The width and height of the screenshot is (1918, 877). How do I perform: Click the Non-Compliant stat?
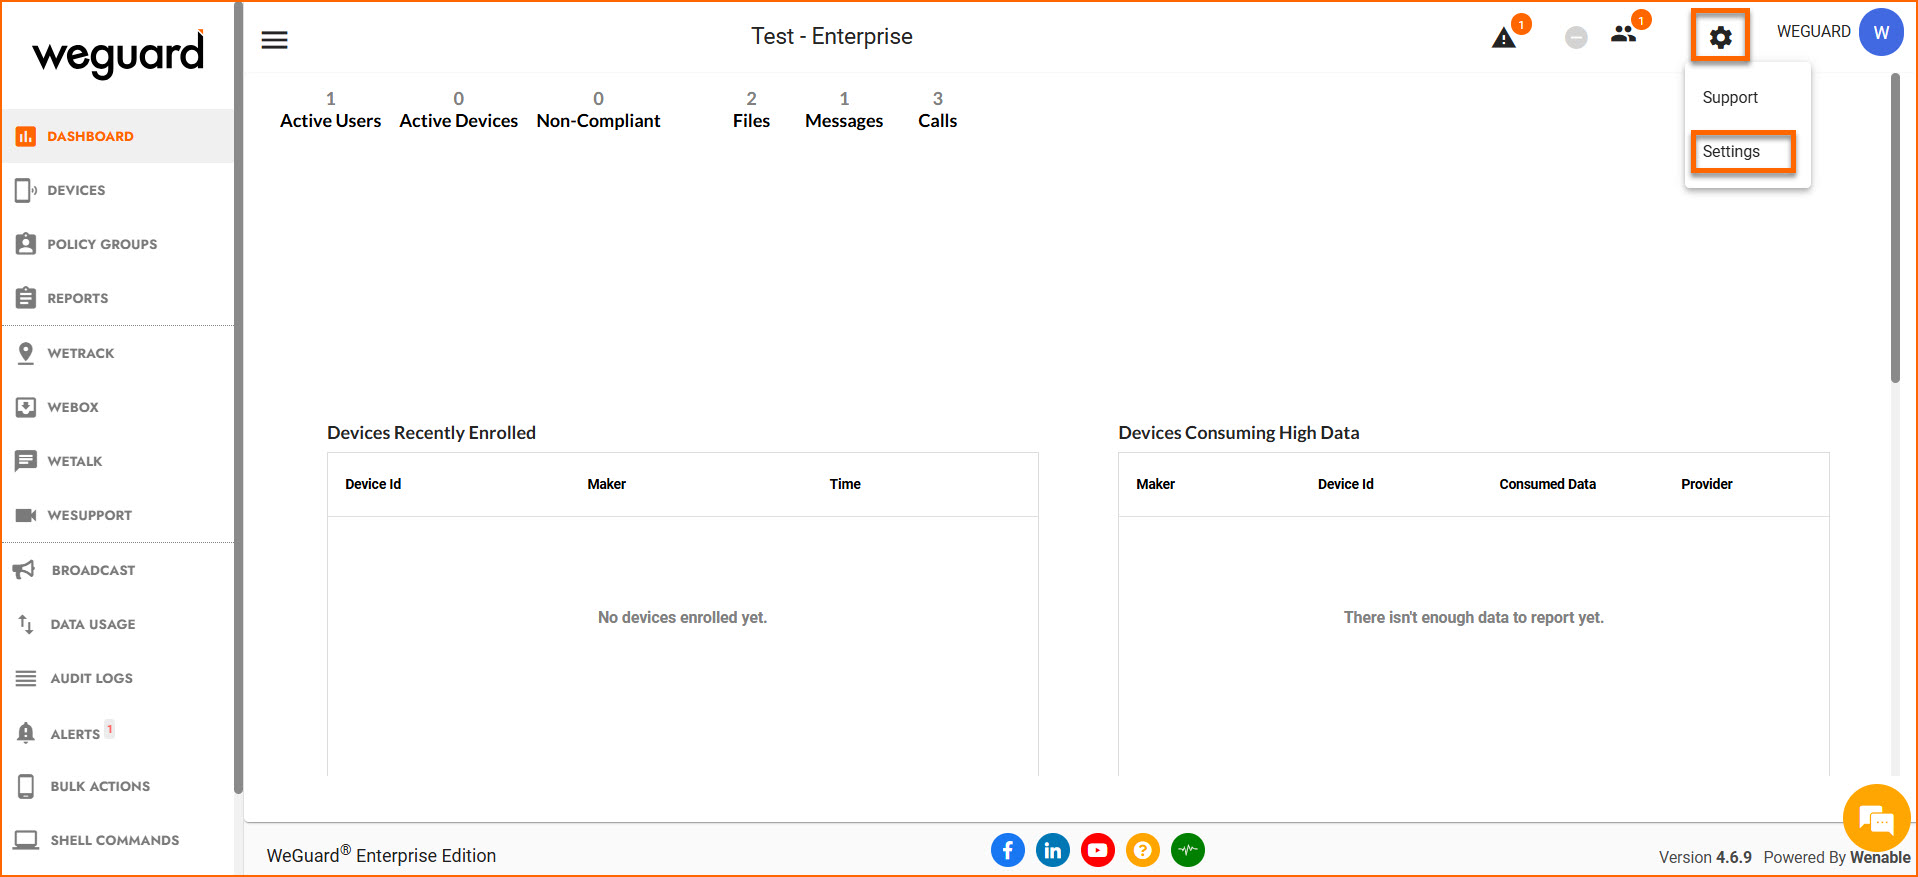coord(598,110)
